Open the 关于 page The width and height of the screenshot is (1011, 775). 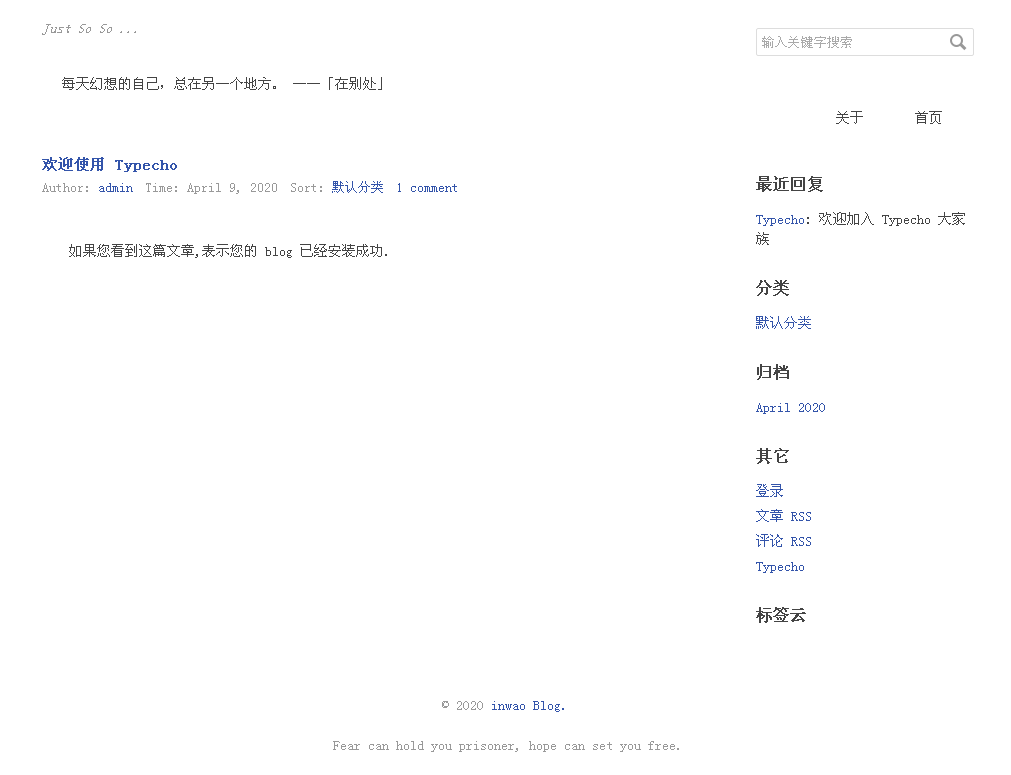pyautogui.click(x=848, y=117)
